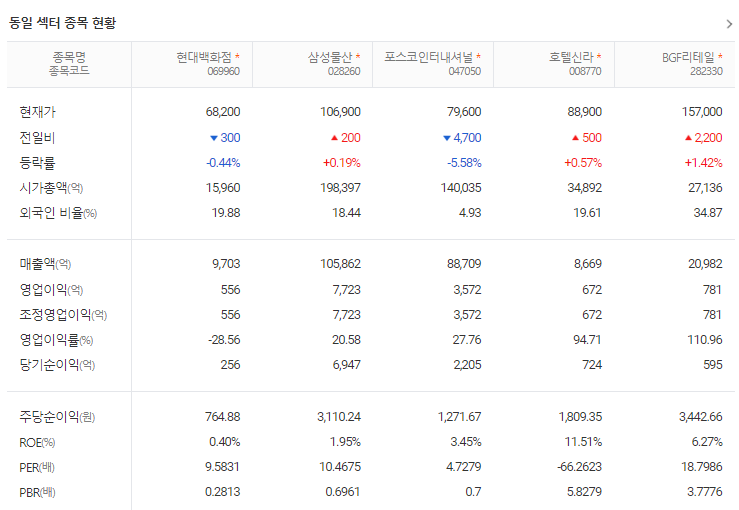Click the +0.57% change rate
Viewport: 739px width, 510px height.
pos(583,163)
